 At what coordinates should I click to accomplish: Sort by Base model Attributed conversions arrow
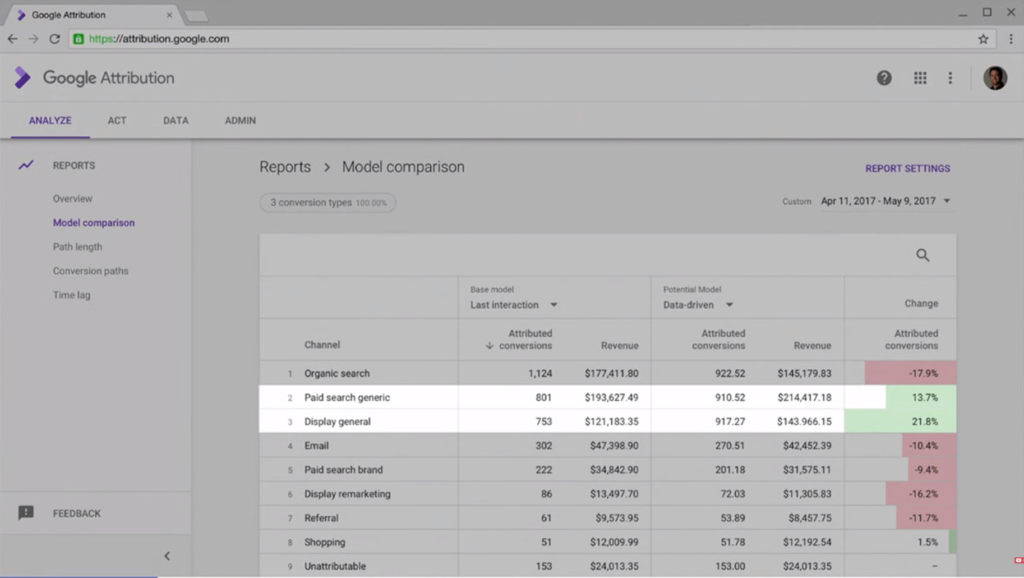pos(490,345)
